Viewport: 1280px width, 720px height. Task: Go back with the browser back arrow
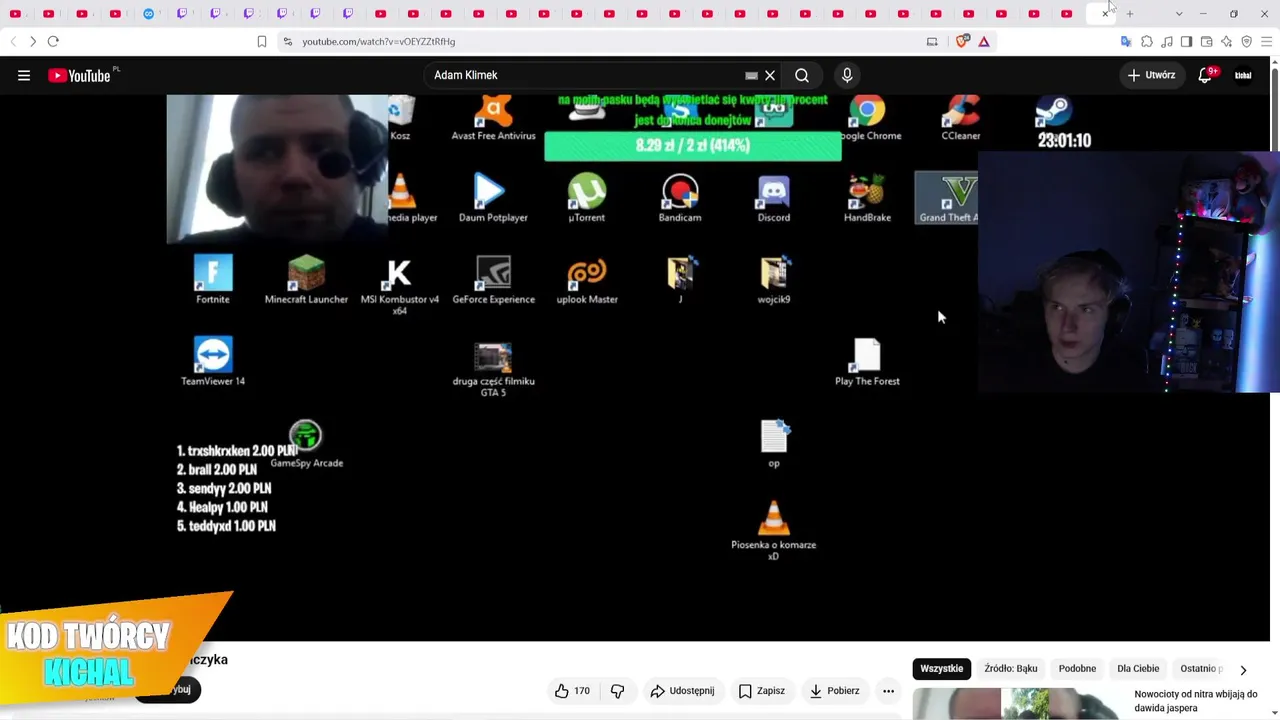[x=12, y=41]
